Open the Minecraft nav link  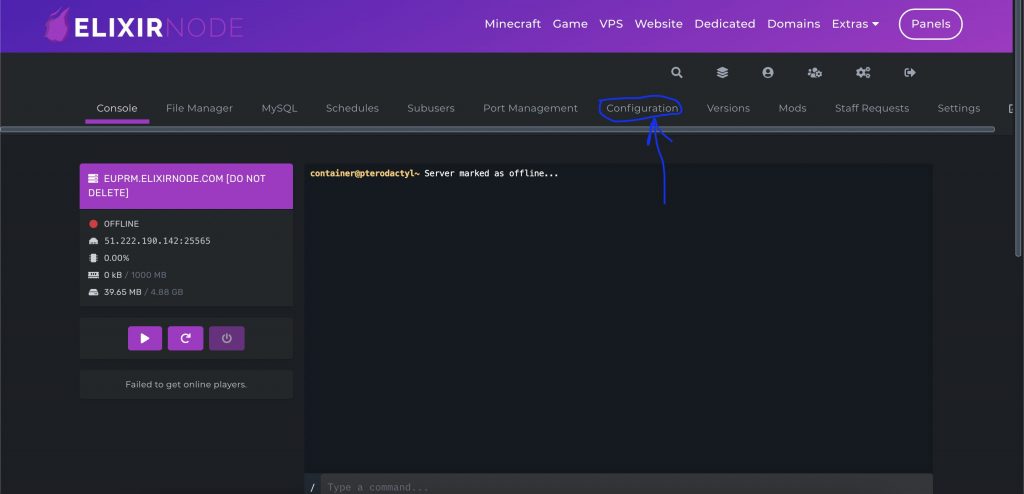coord(513,24)
